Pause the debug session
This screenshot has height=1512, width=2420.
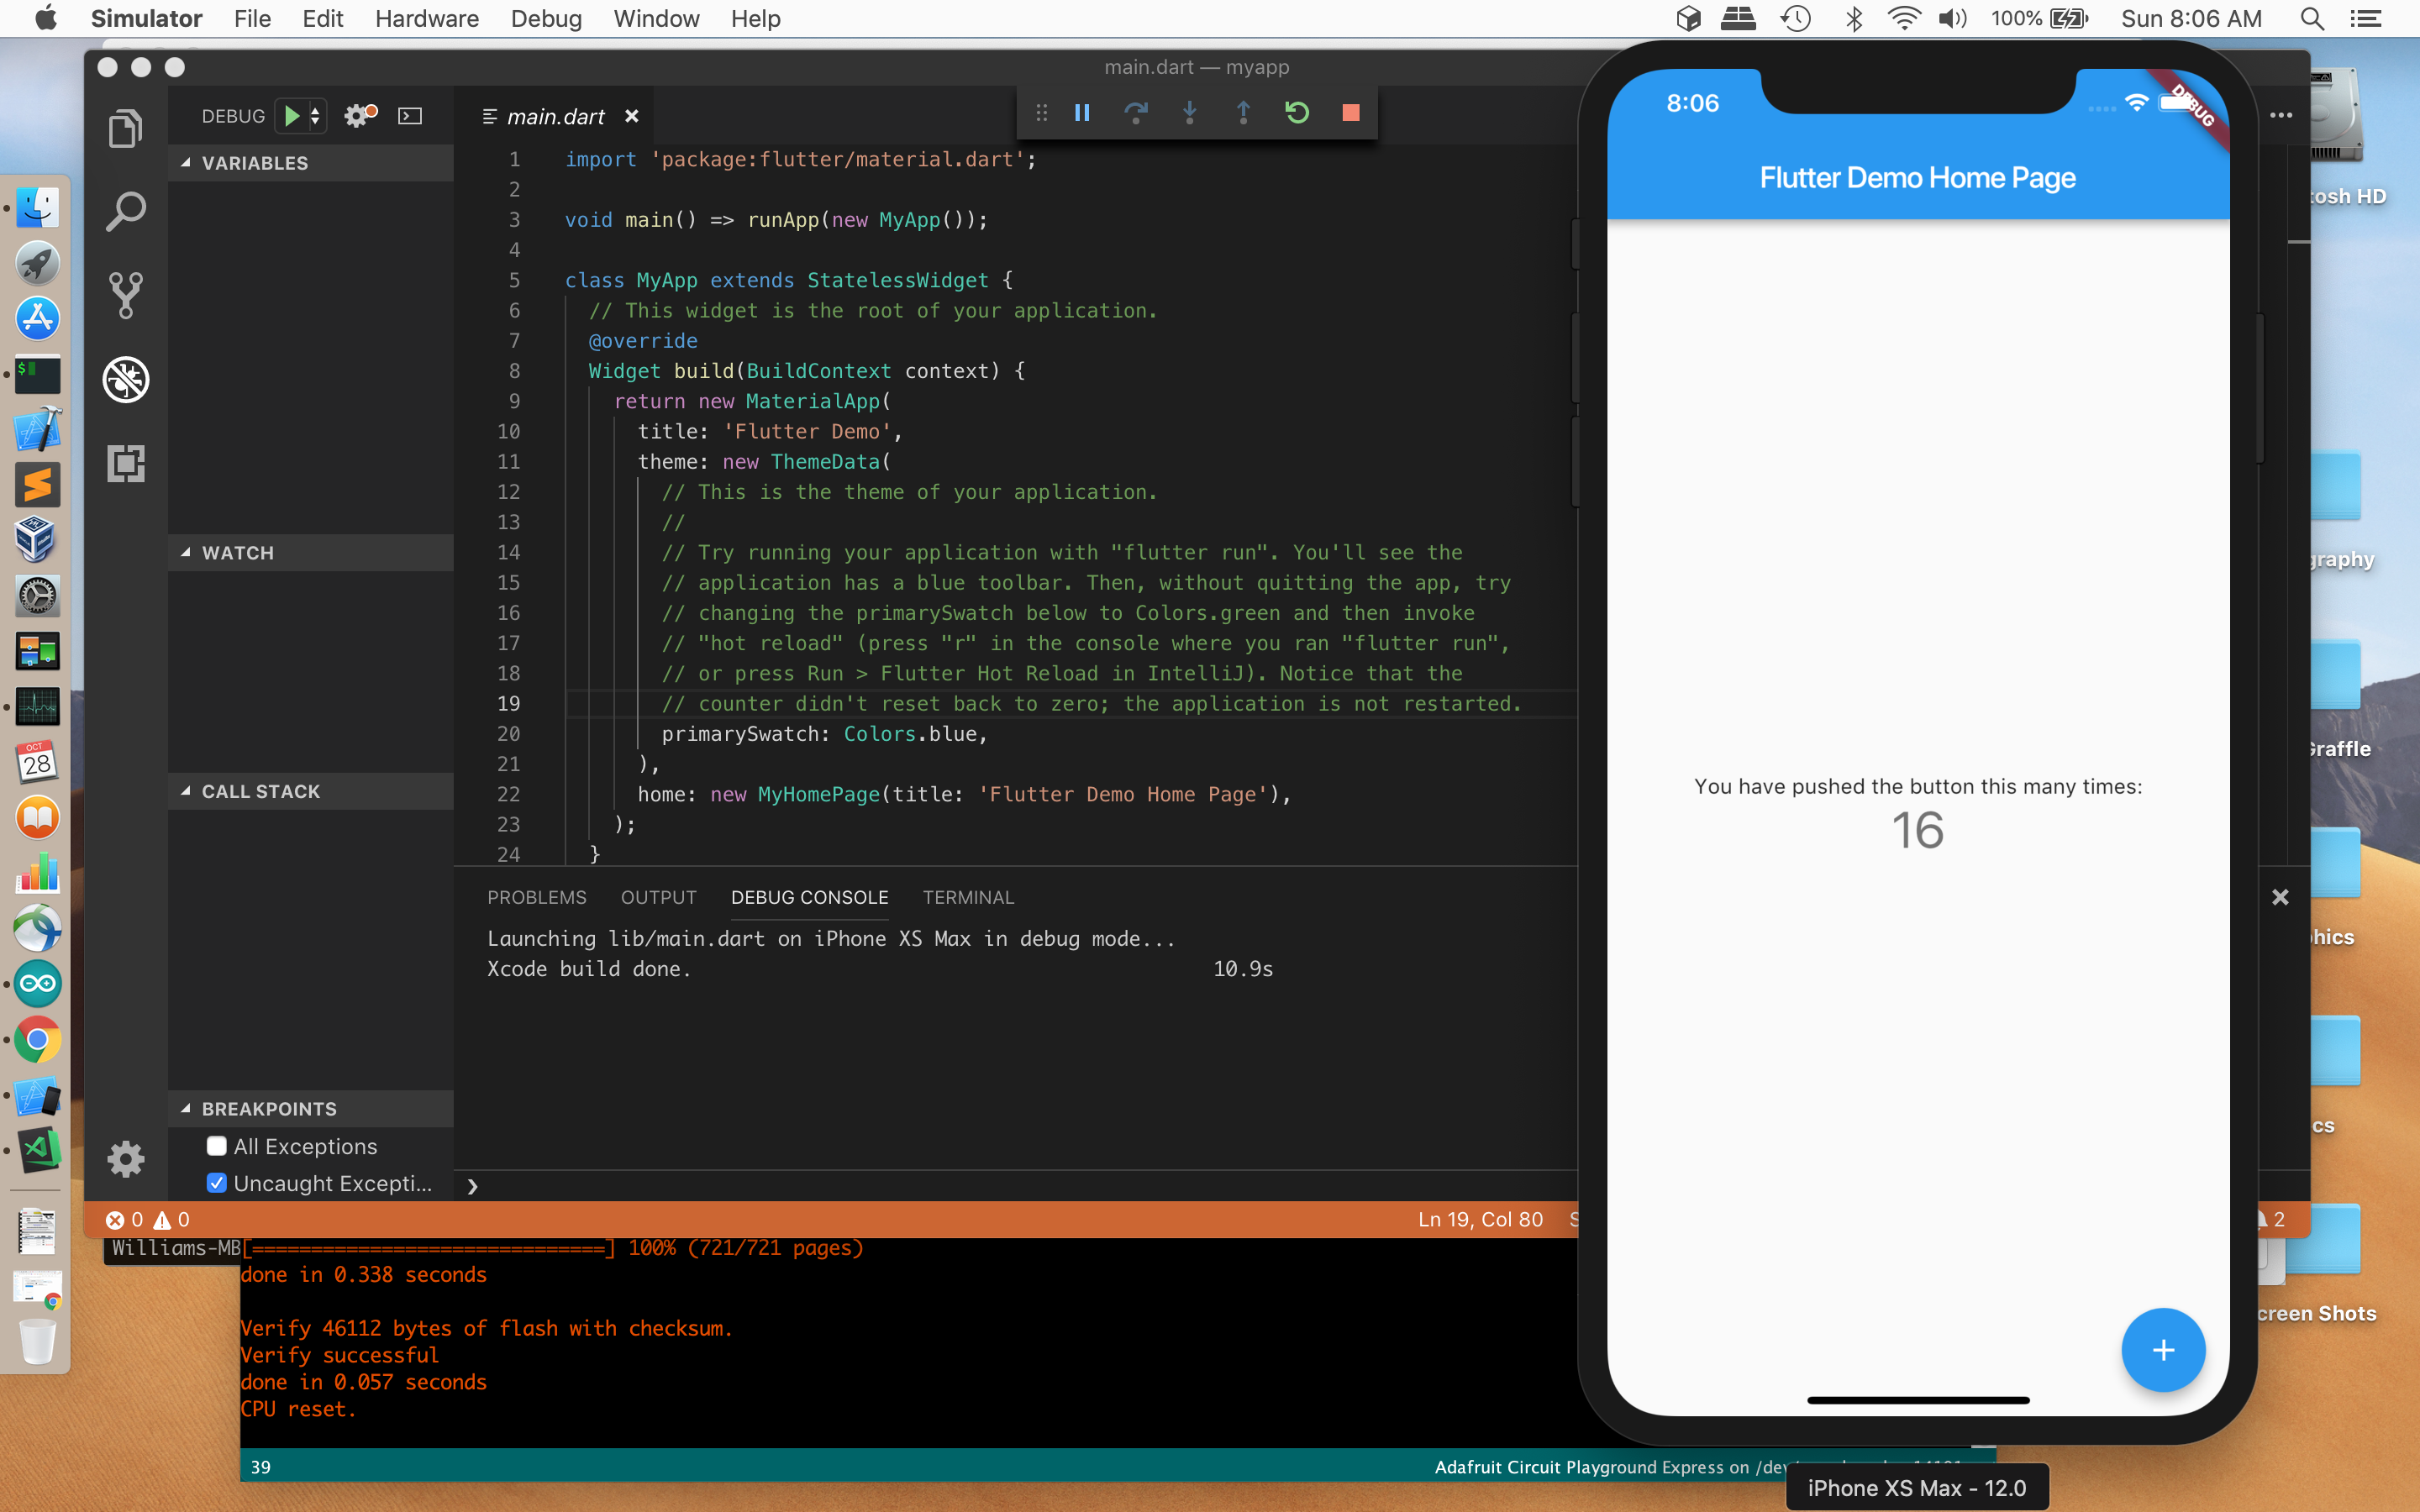pyautogui.click(x=1082, y=113)
